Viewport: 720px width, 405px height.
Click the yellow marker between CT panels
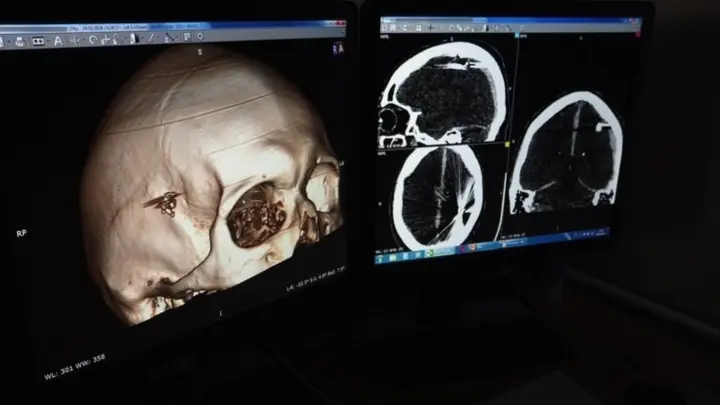[x=507, y=143]
